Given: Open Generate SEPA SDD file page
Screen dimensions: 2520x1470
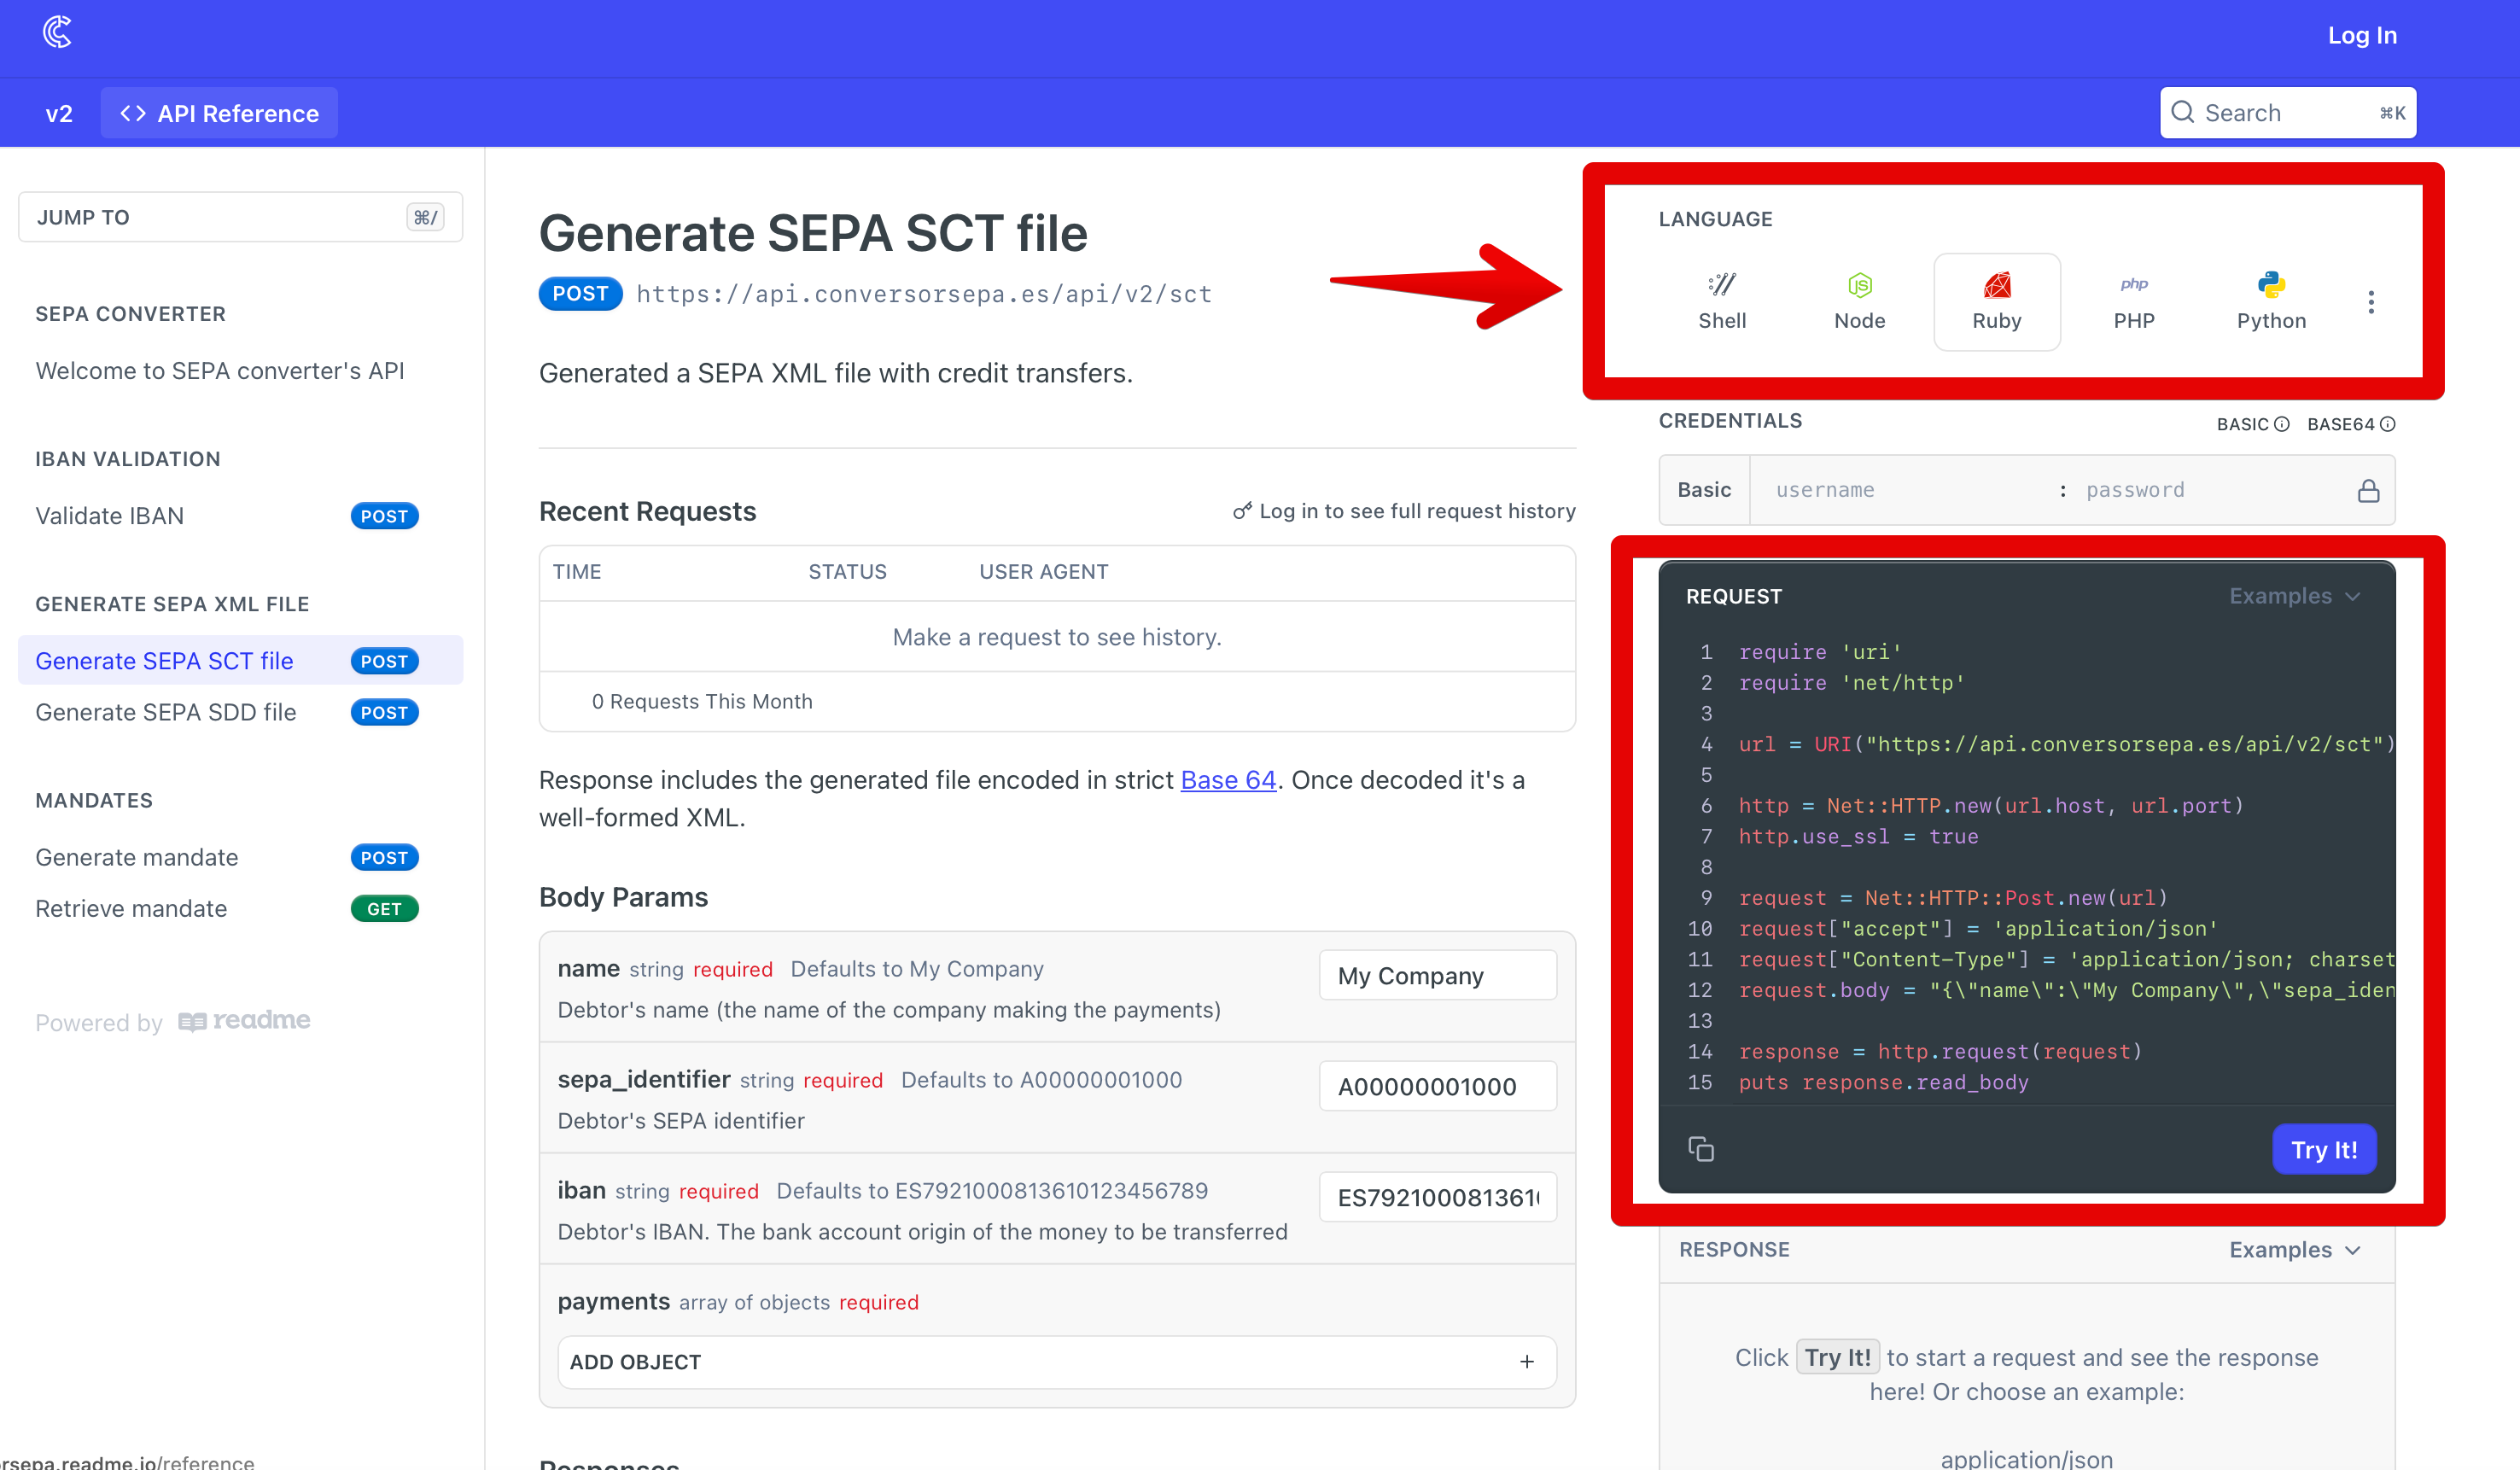Looking at the screenshot, I should click(x=166, y=712).
